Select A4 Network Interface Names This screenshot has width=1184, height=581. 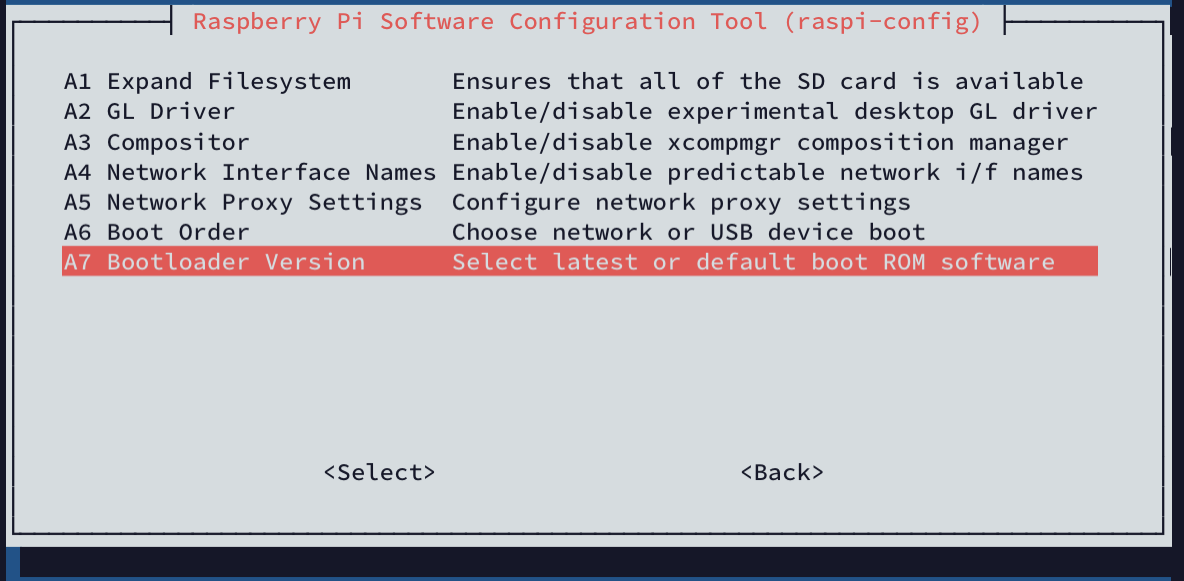[x=250, y=172]
